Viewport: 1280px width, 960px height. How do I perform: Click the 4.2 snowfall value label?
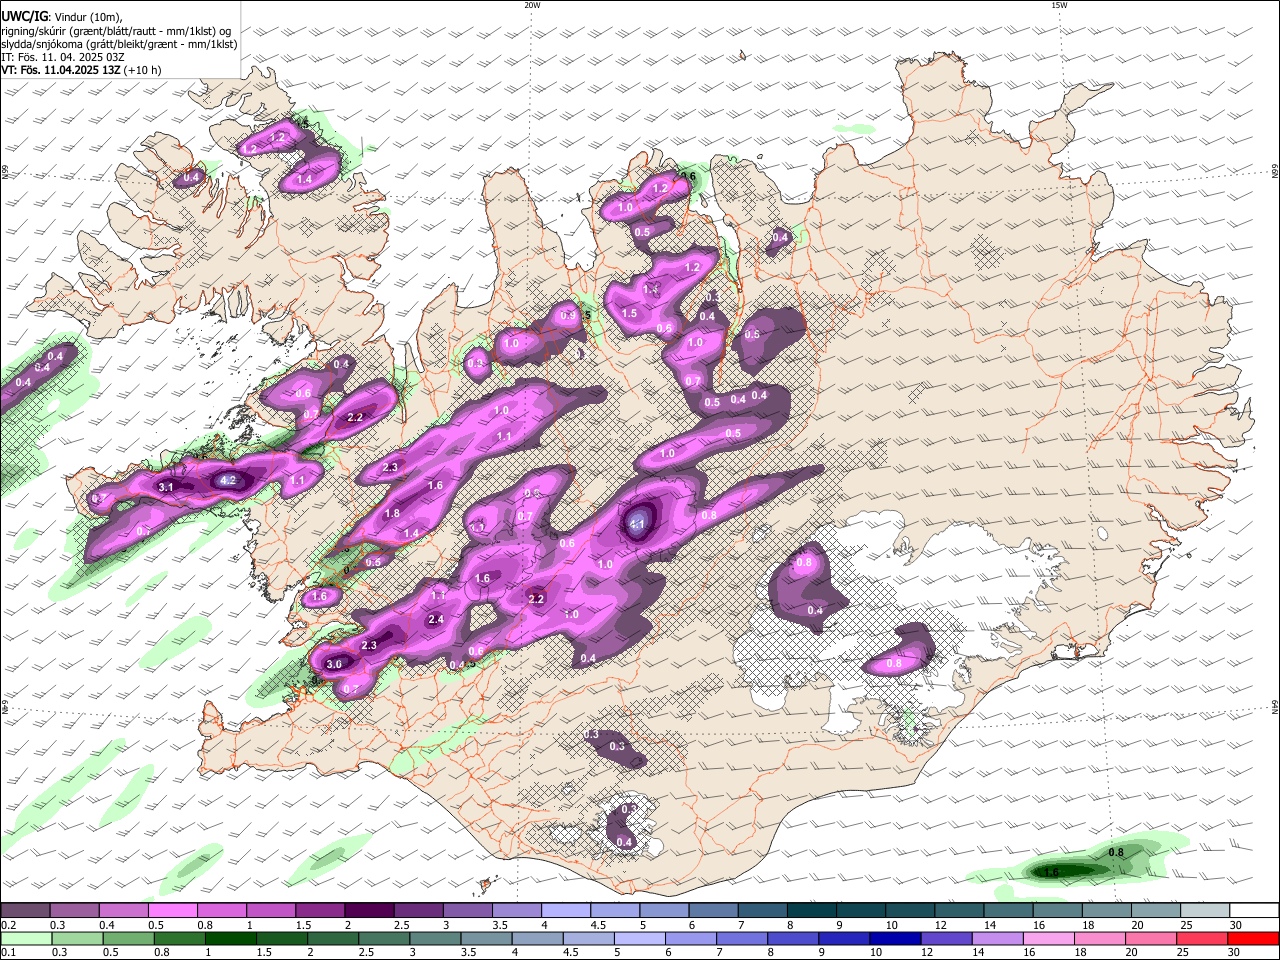(x=227, y=481)
